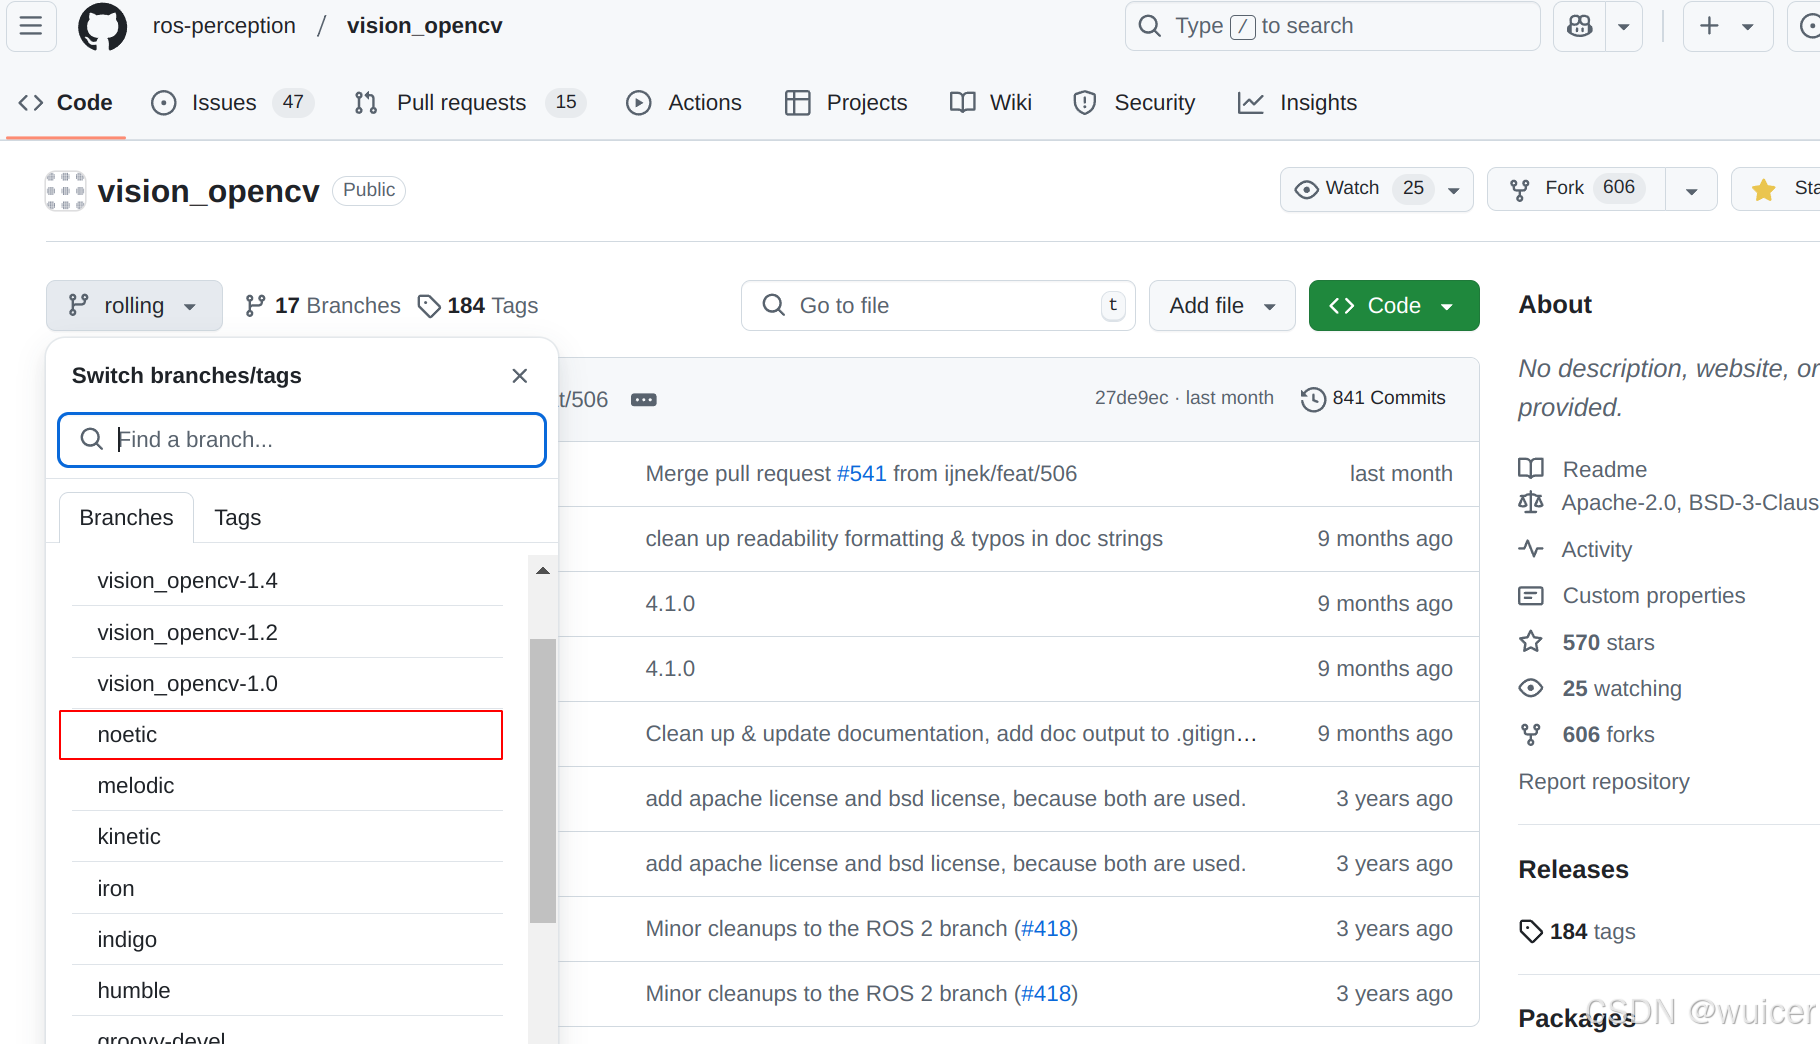Select the noetic branch
The width and height of the screenshot is (1820, 1044).
tap(281, 735)
